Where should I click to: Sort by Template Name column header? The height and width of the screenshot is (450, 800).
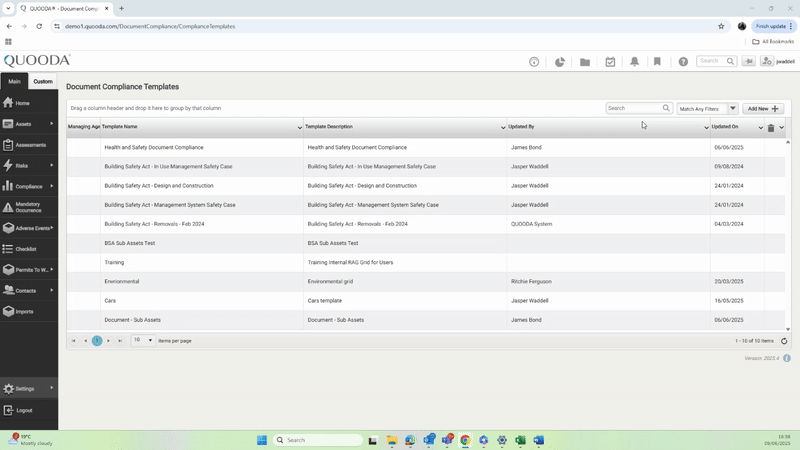(x=119, y=127)
